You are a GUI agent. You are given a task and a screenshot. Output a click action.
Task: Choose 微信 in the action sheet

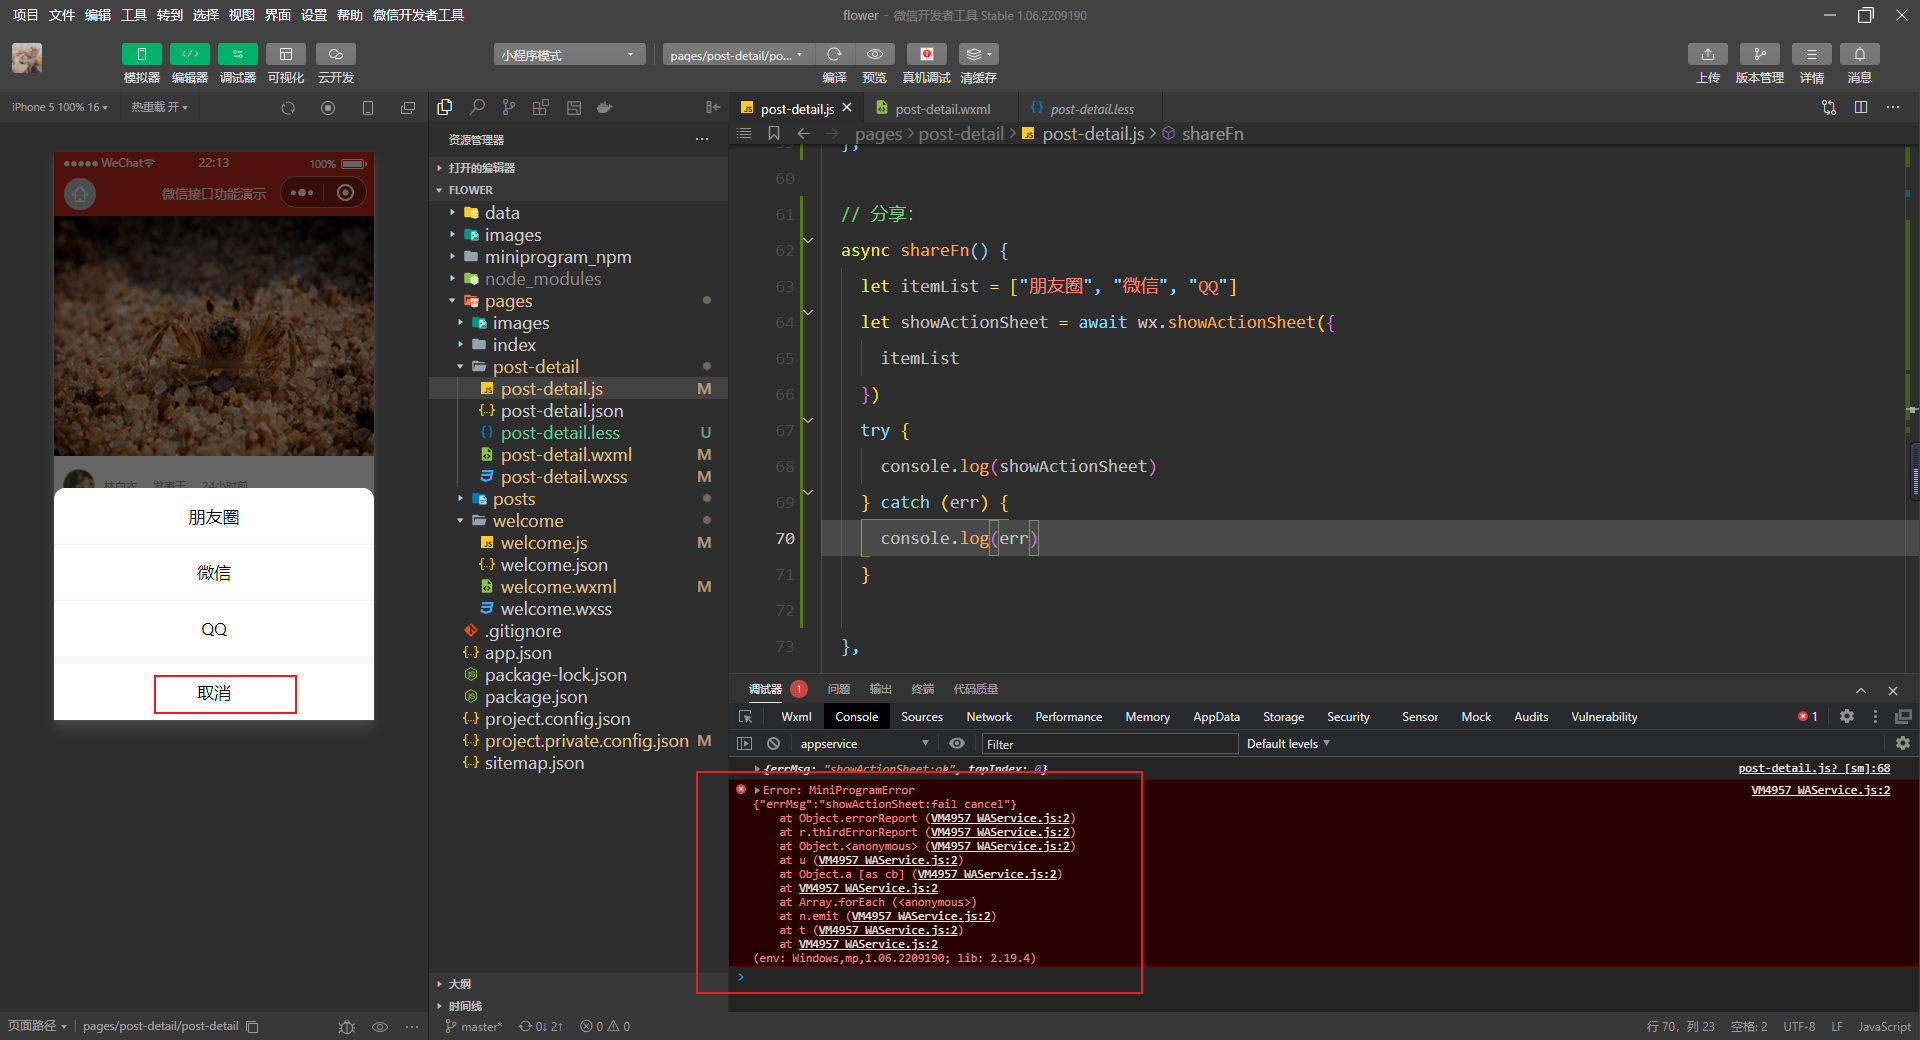pos(214,573)
